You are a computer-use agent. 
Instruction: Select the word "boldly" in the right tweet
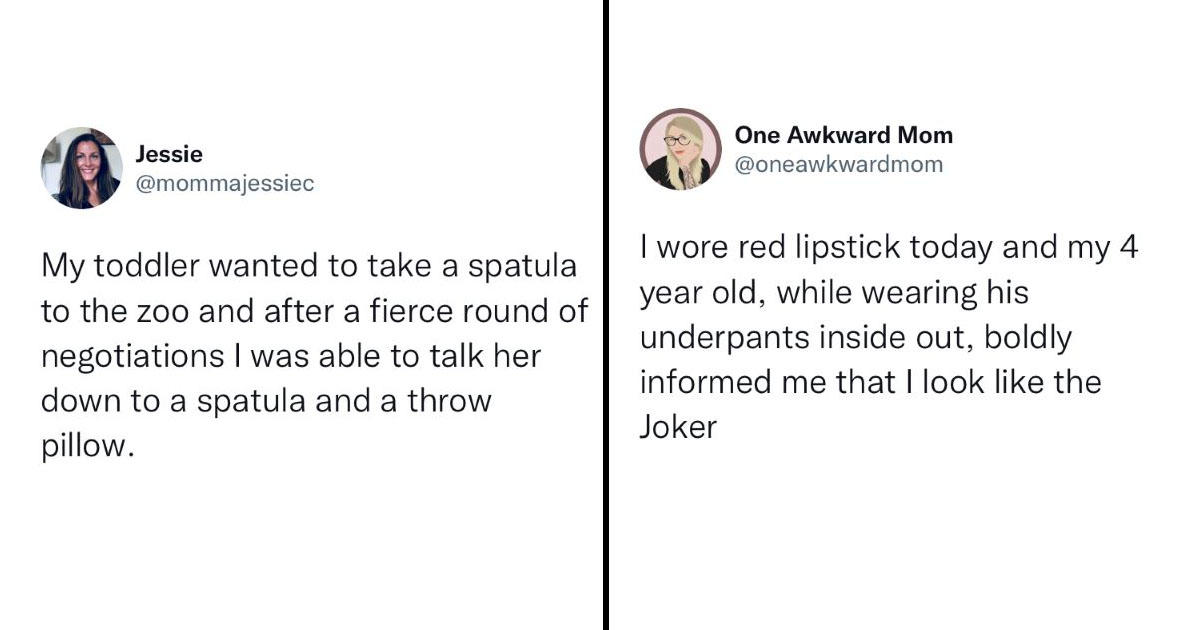(1027, 338)
